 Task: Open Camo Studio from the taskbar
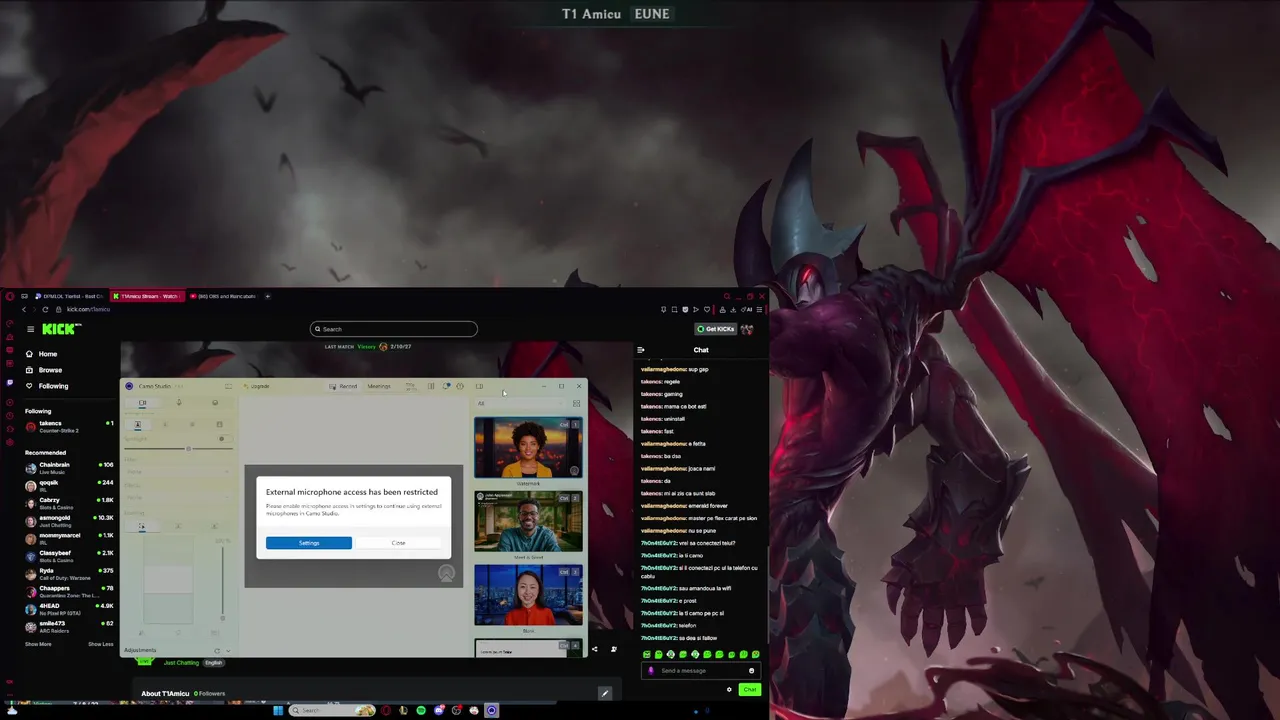click(x=491, y=711)
